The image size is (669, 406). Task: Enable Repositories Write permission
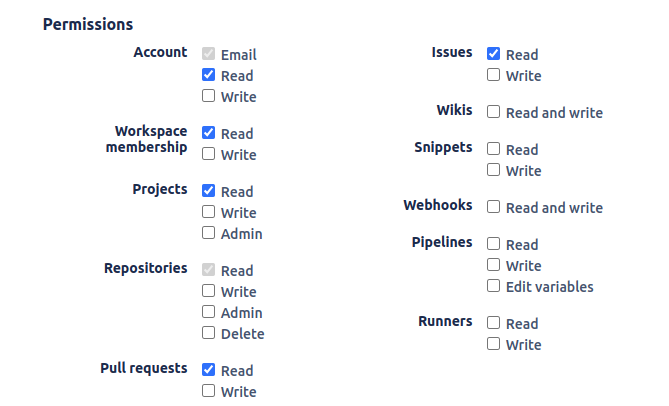click(x=208, y=291)
